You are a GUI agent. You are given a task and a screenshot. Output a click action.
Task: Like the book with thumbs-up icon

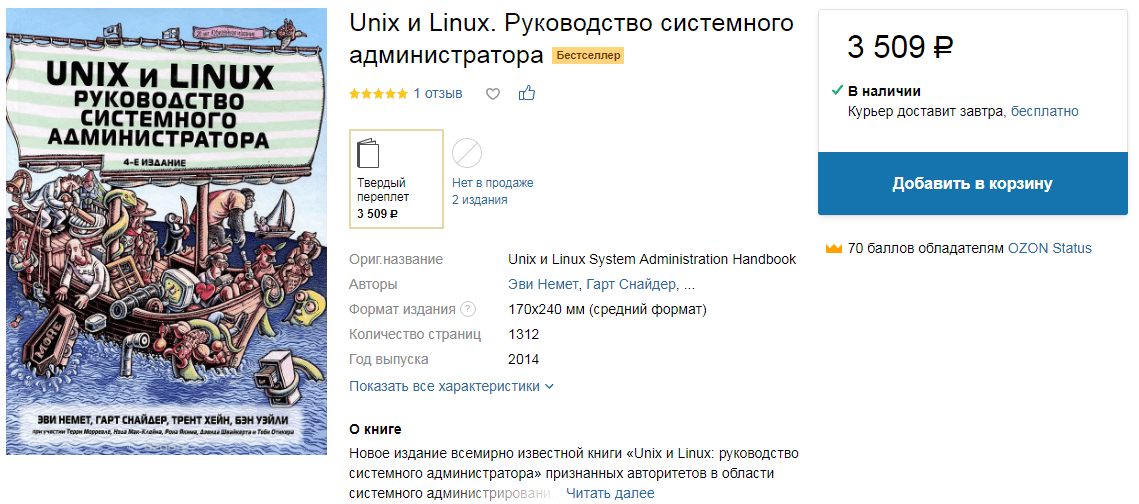pyautogui.click(x=527, y=93)
